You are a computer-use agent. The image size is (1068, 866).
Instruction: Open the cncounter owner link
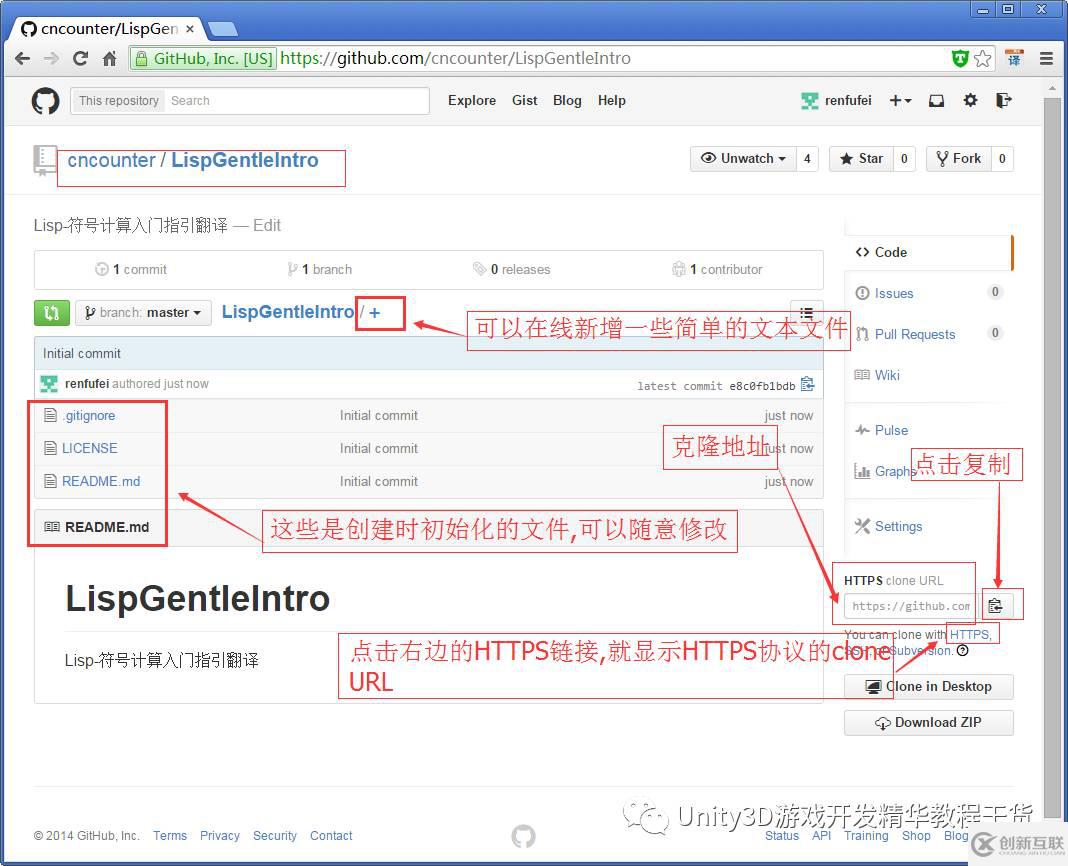click(x=112, y=160)
